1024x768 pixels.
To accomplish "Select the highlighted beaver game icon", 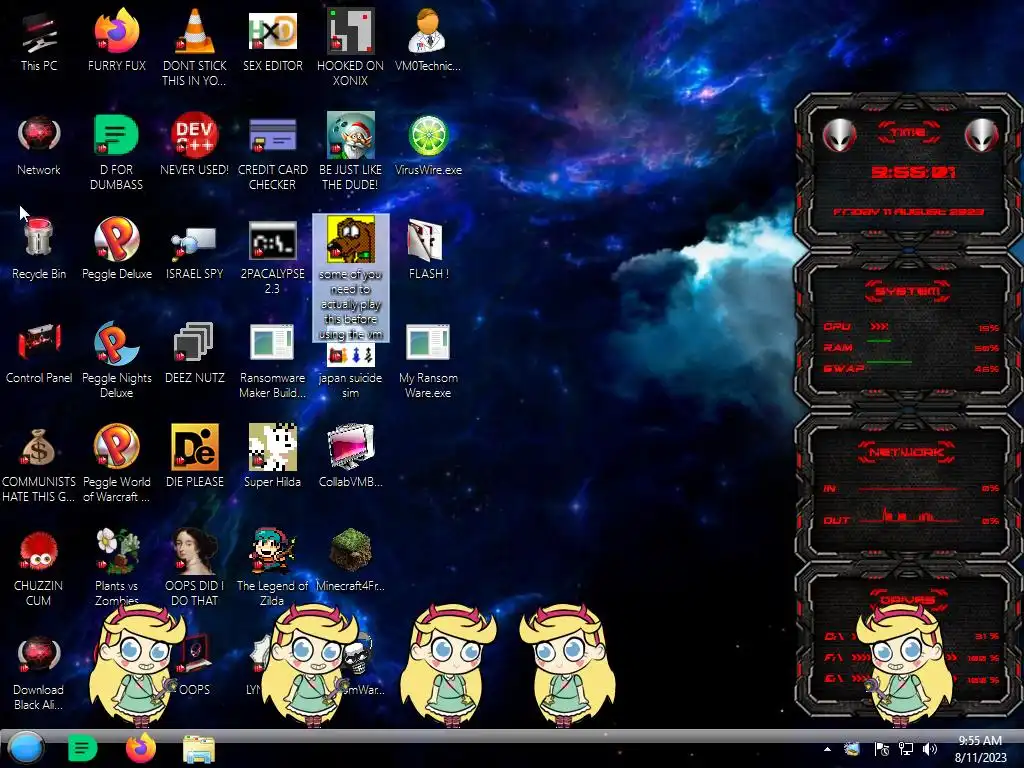I will tap(351, 278).
